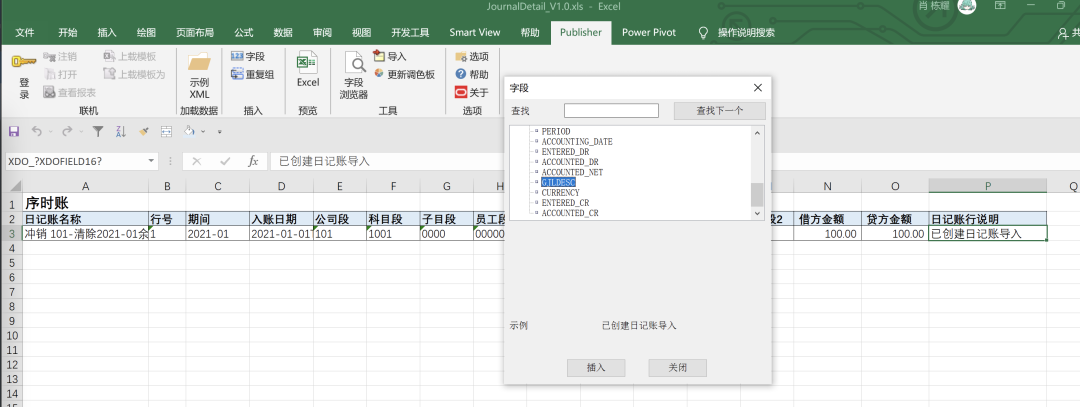1080x407 pixels.
Task: Switch to the 页面布局 tab
Action: tap(195, 32)
